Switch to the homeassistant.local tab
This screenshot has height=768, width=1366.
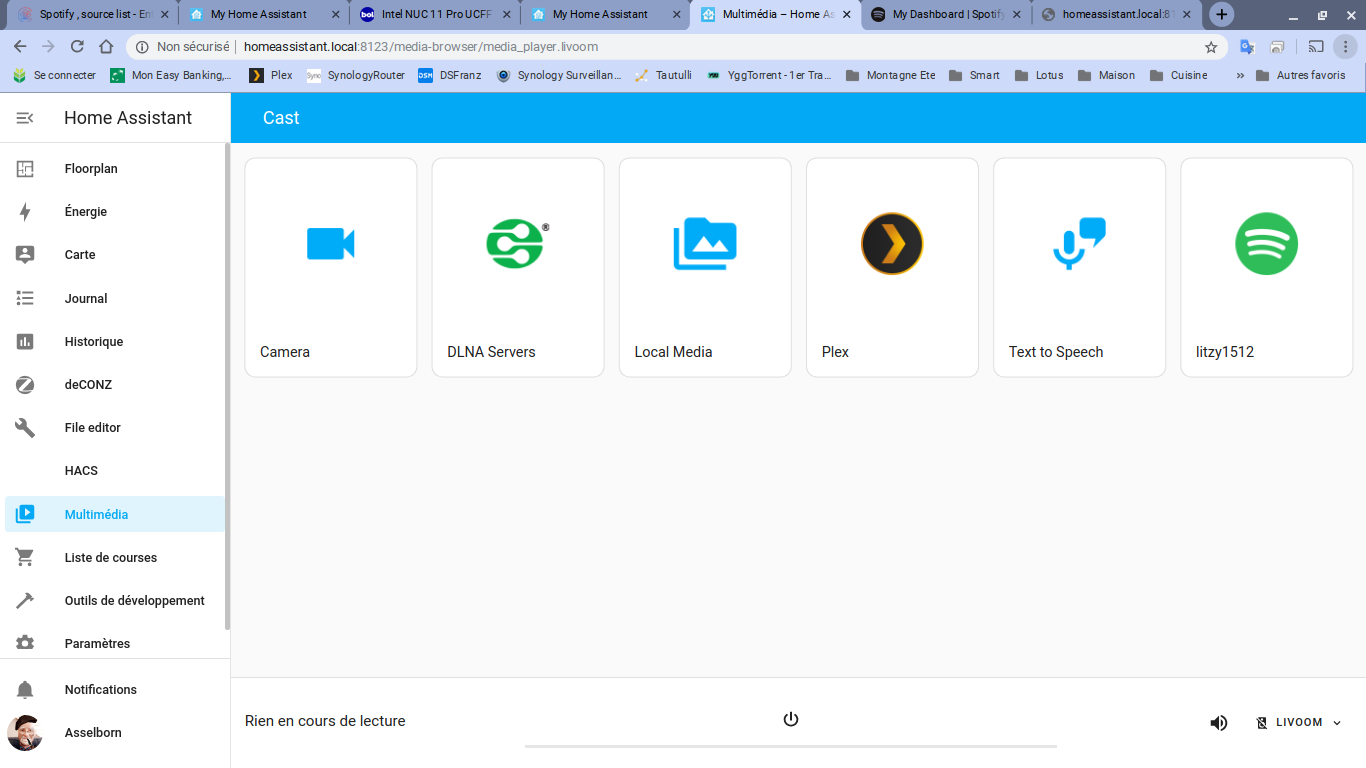pos(1116,14)
